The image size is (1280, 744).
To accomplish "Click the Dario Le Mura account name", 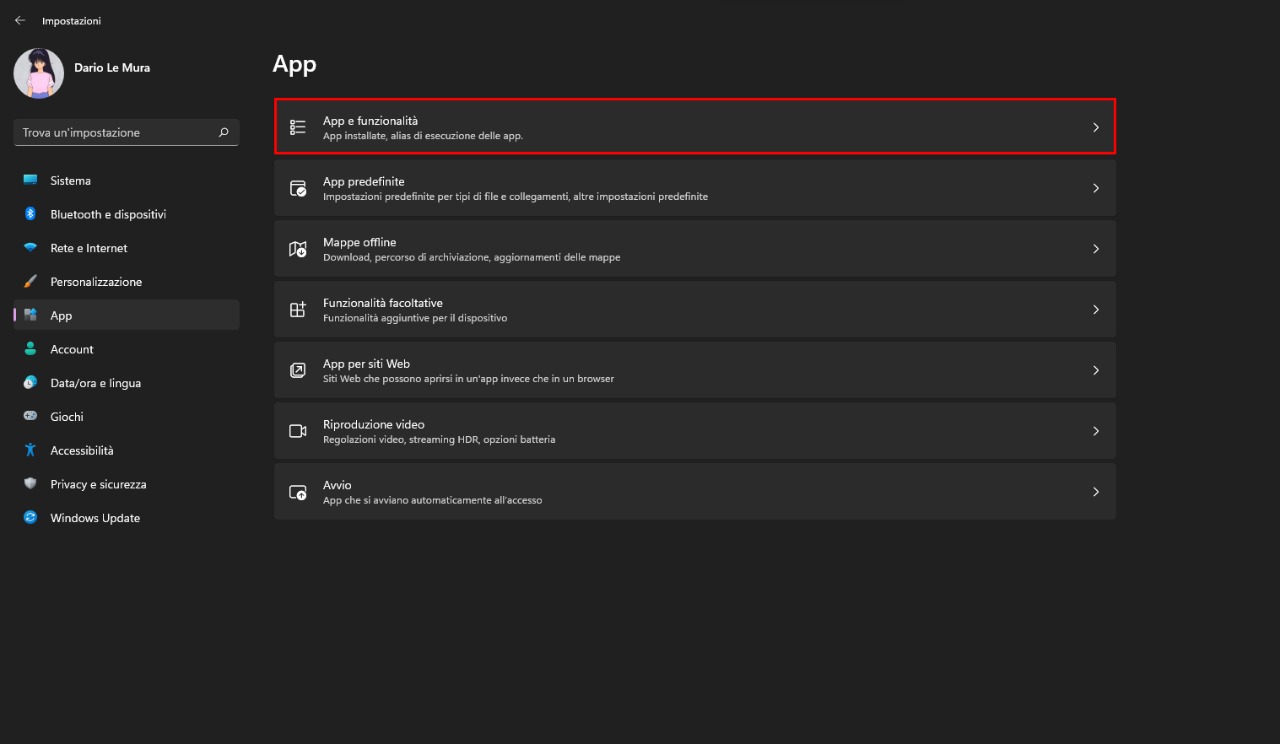I will [x=112, y=67].
